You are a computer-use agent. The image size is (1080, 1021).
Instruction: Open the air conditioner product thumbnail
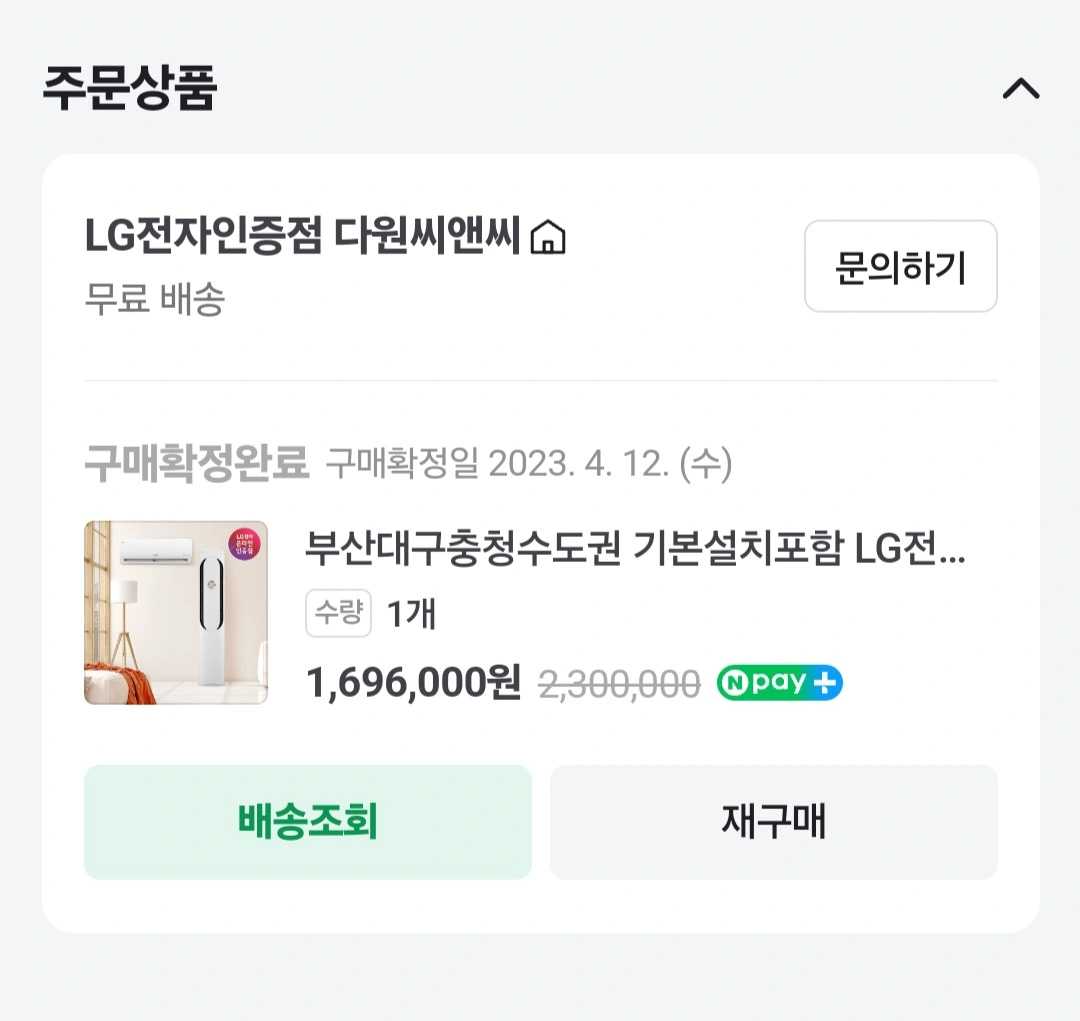tap(176, 612)
